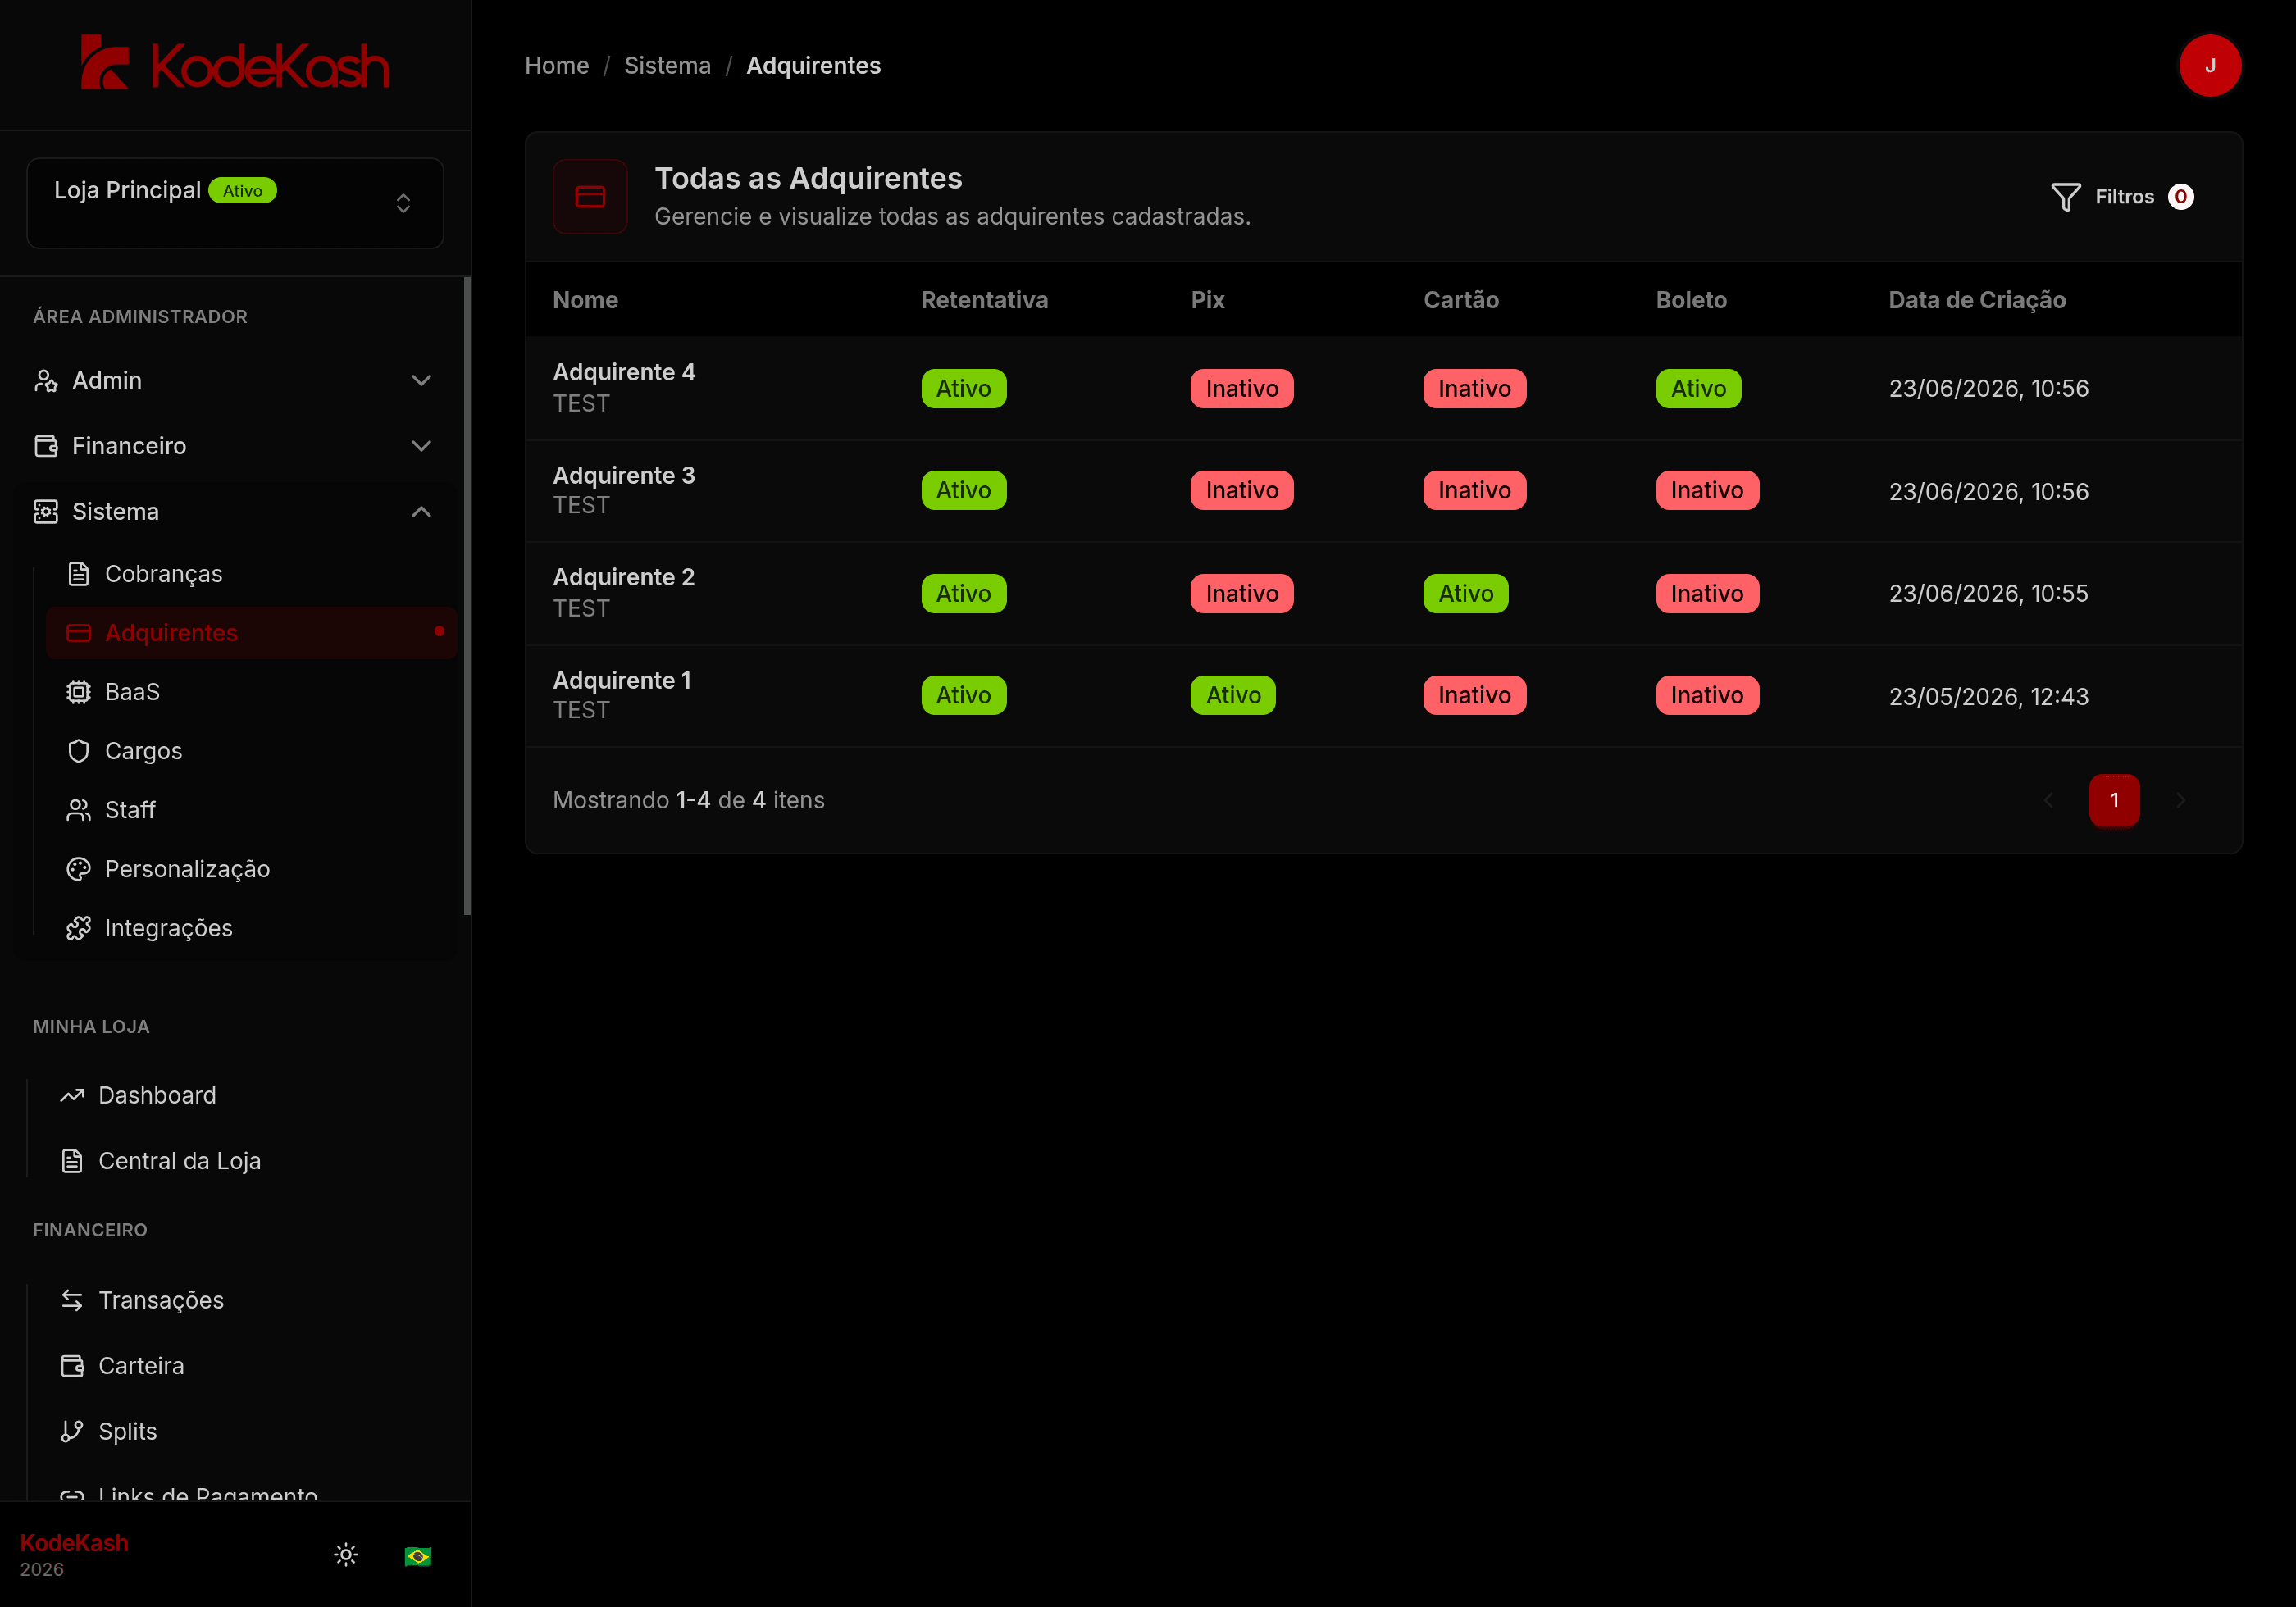Expand the Financeiro menu chevron
The height and width of the screenshot is (1607, 2296).
421,446
